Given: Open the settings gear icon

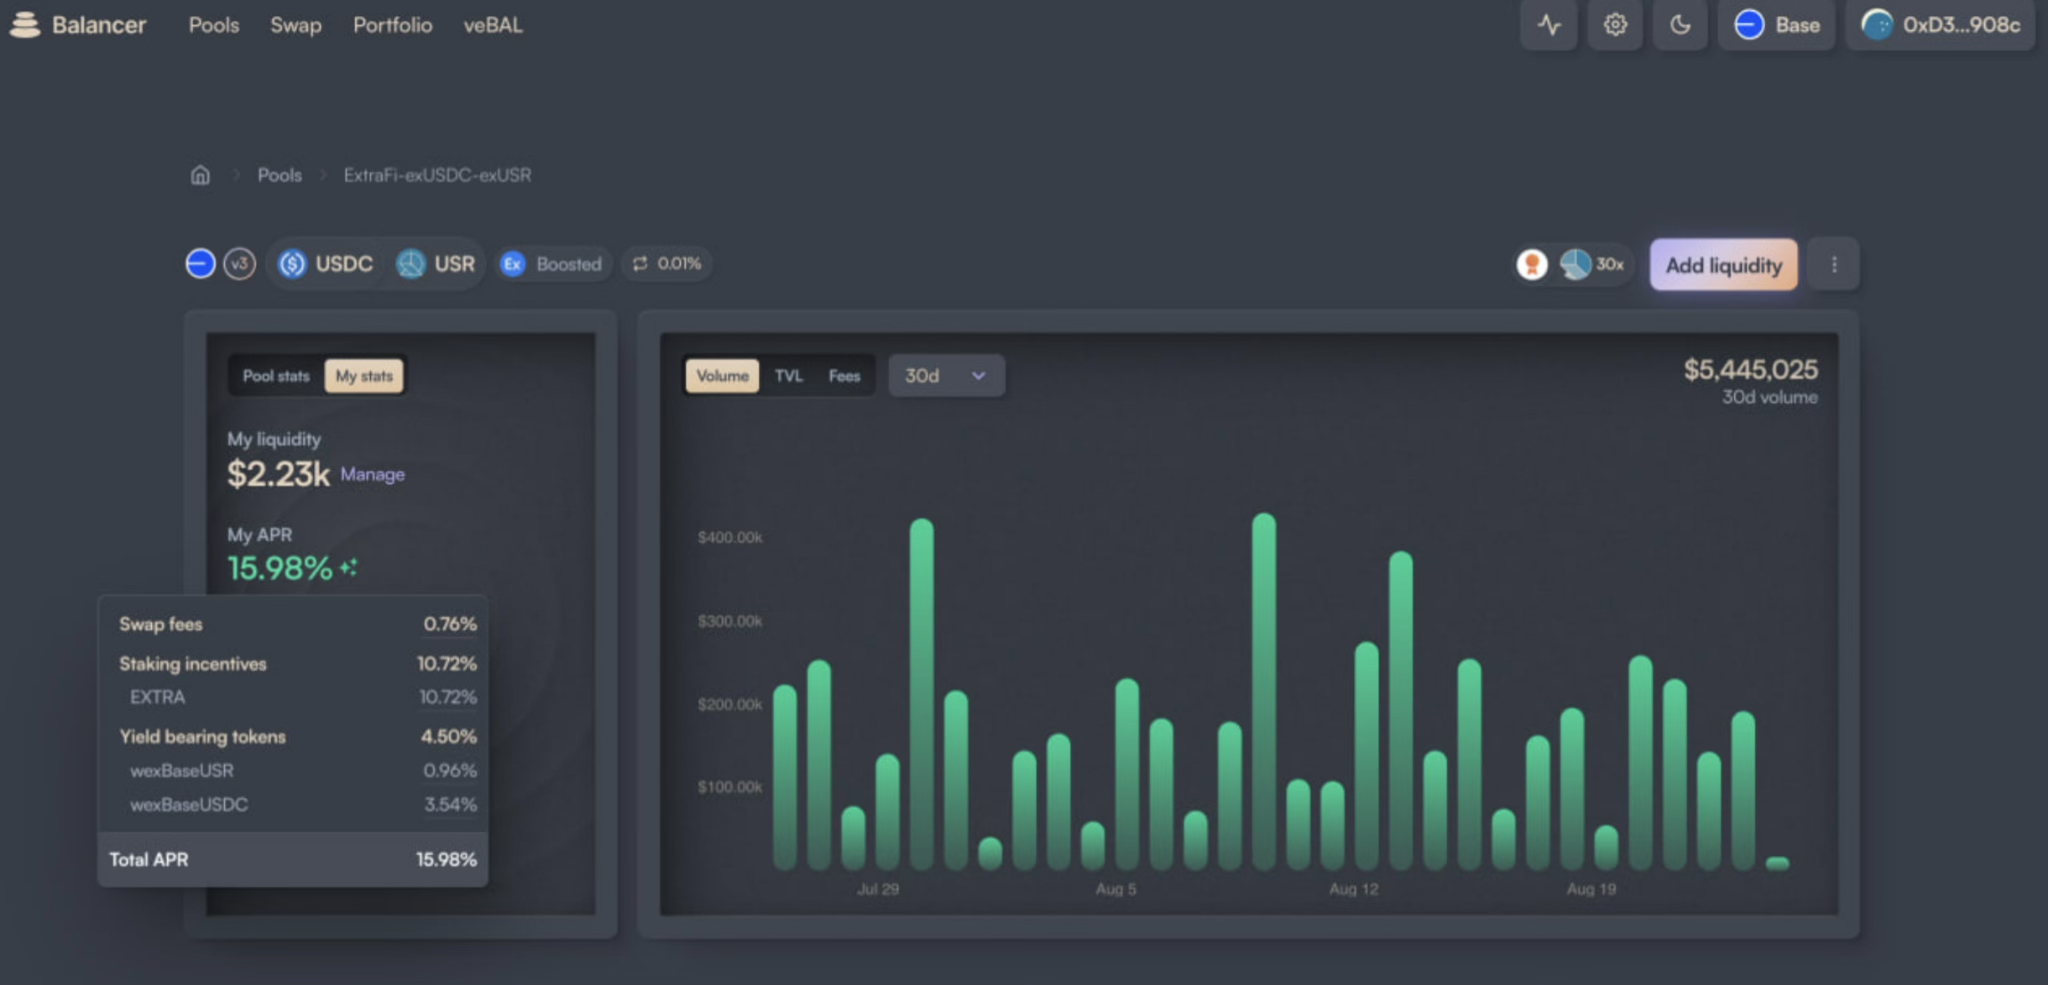Looking at the screenshot, I should pyautogui.click(x=1615, y=25).
